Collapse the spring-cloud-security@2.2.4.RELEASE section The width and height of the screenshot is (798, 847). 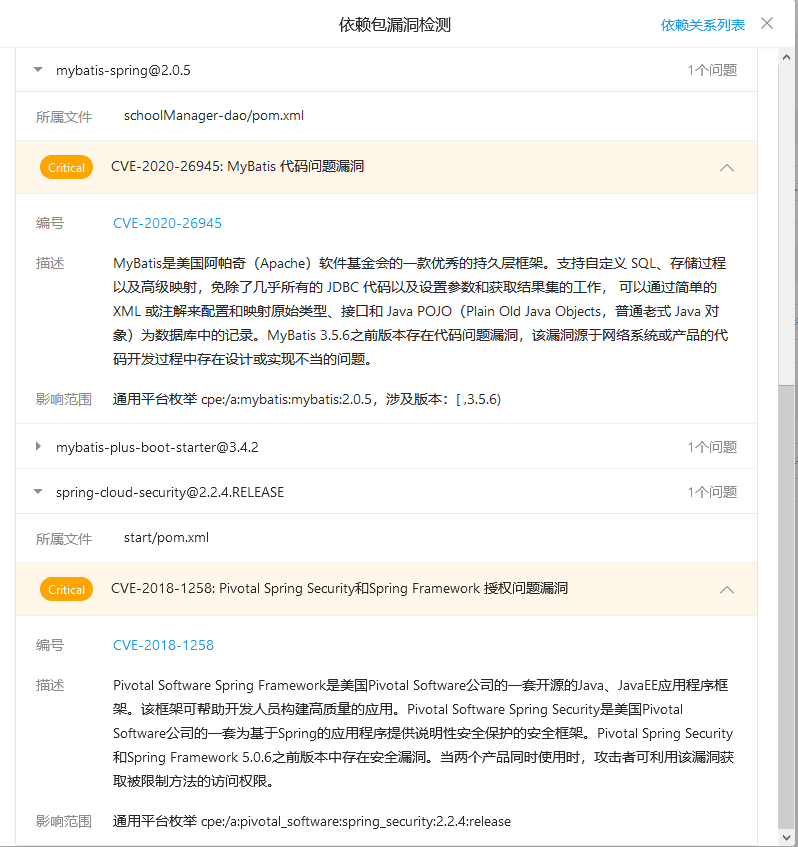pos(38,492)
